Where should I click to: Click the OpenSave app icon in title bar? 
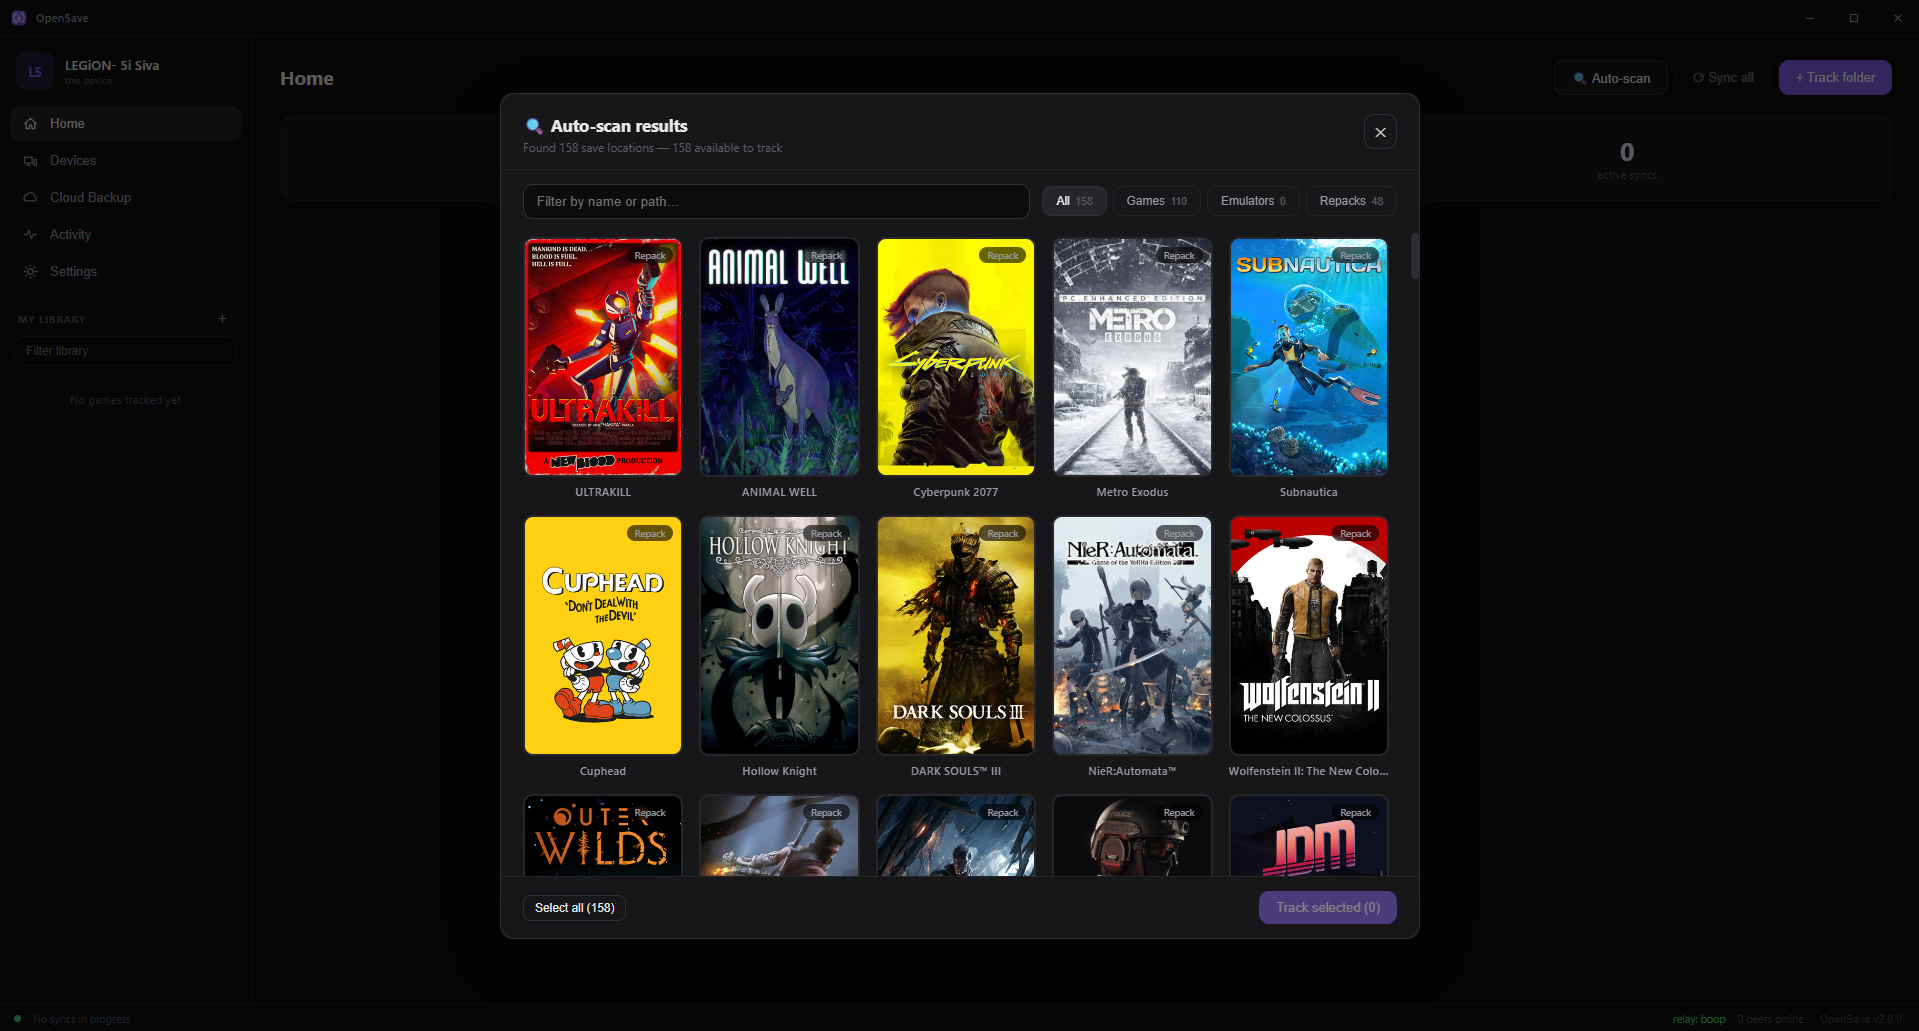click(19, 18)
